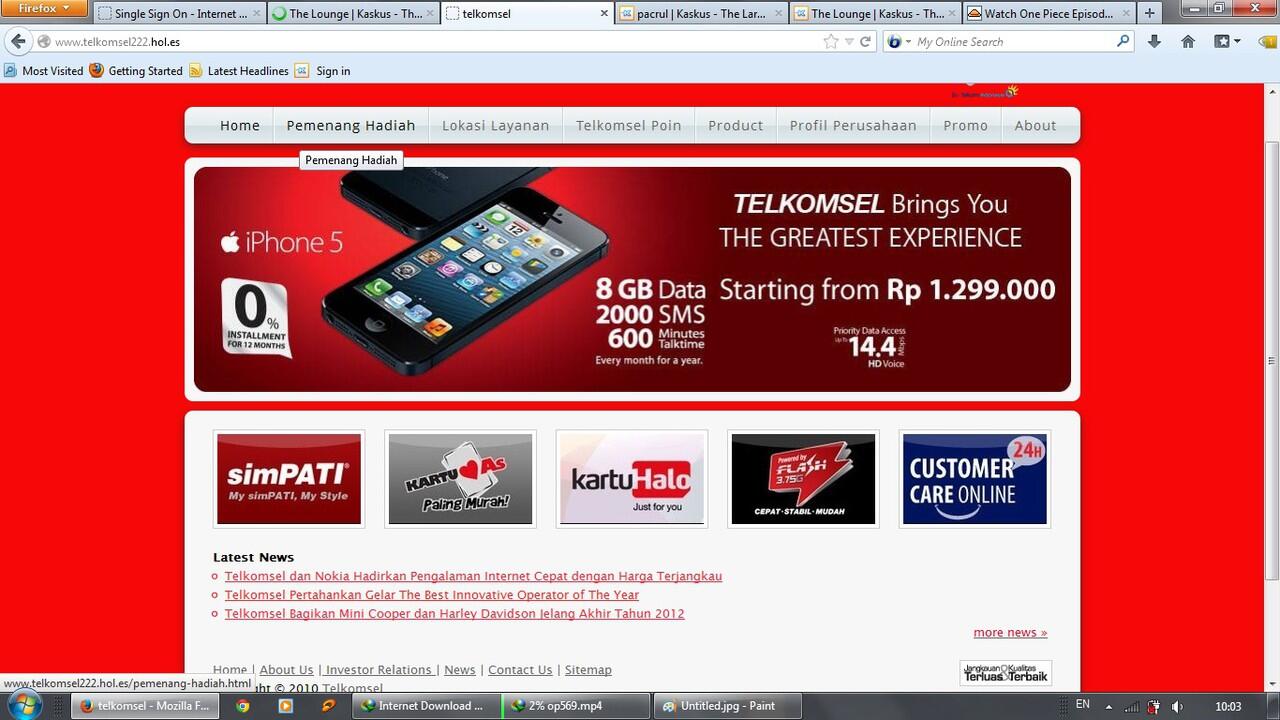Screen dimensions: 1280x720
Task: Open the Windows Start menu
Action: (x=24, y=705)
